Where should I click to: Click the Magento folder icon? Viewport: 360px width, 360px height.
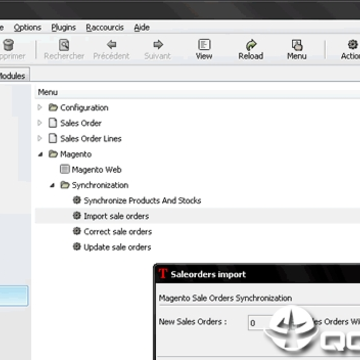point(53,154)
